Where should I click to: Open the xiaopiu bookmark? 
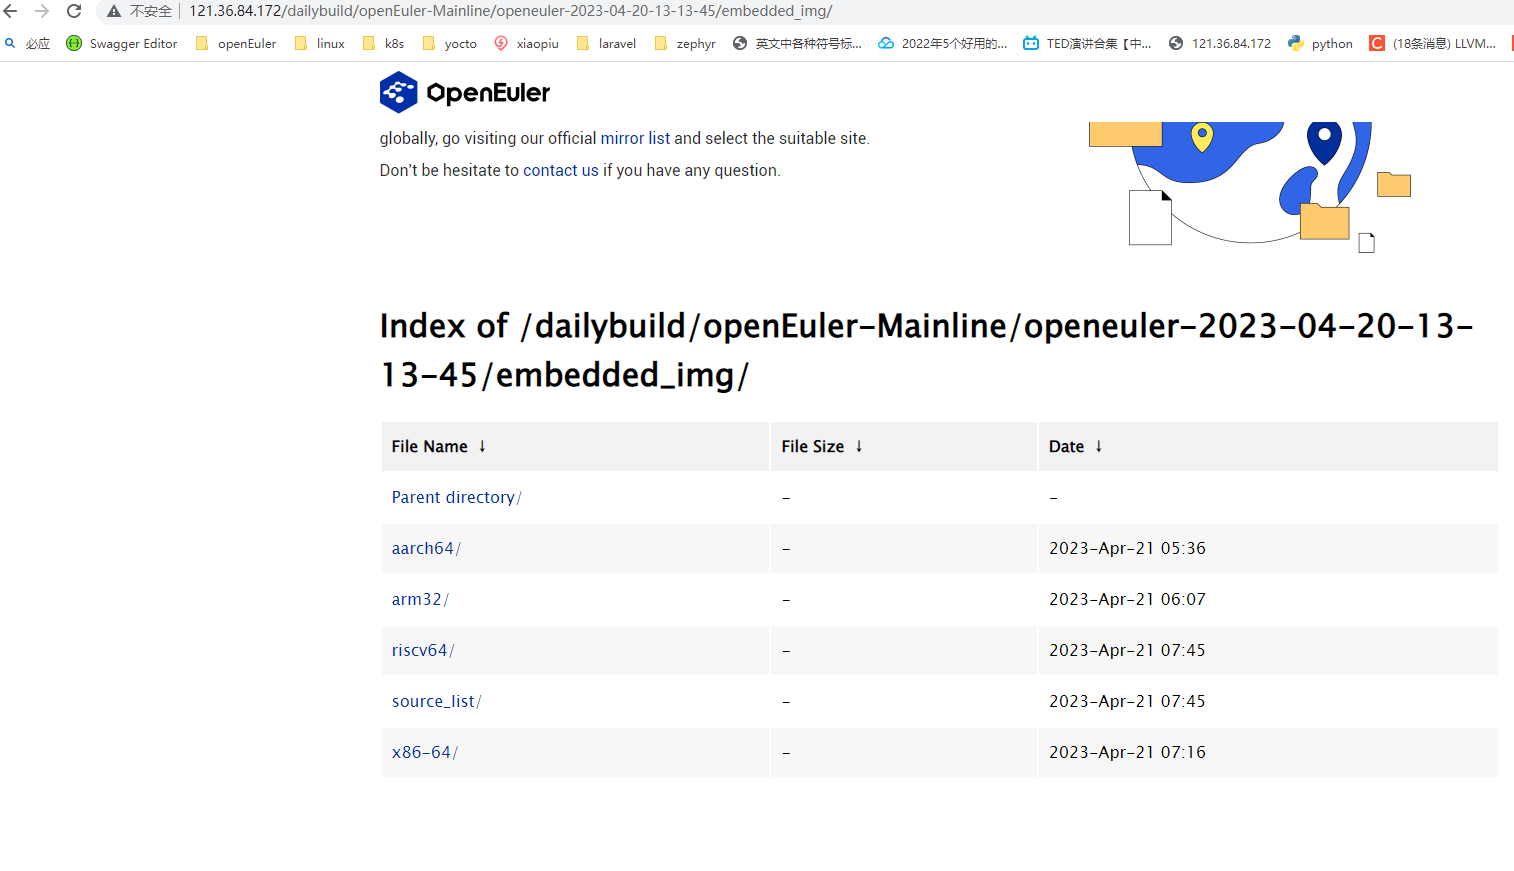tap(526, 43)
